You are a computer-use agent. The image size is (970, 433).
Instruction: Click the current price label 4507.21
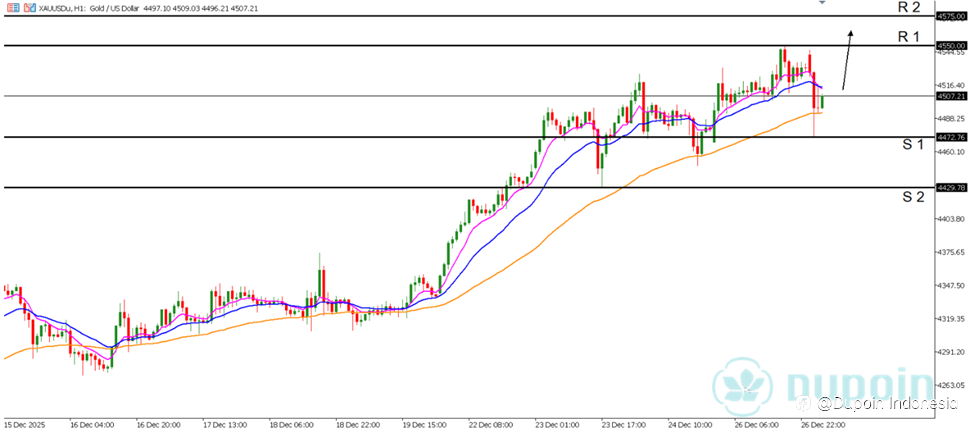pyautogui.click(x=952, y=96)
